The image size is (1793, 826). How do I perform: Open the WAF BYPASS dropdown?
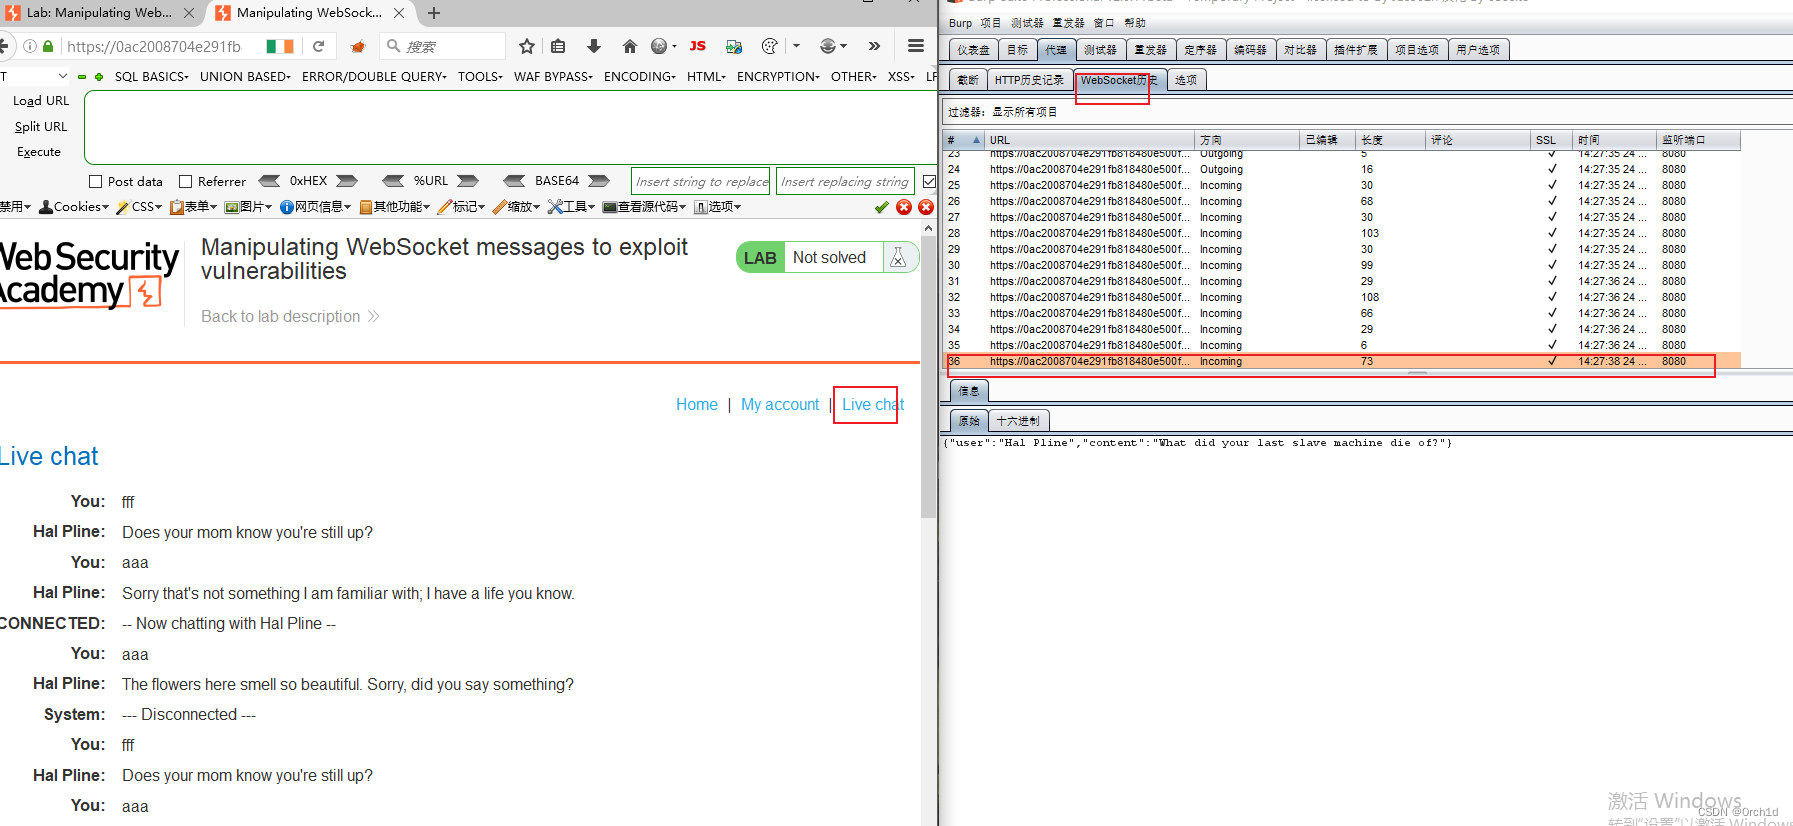[553, 76]
